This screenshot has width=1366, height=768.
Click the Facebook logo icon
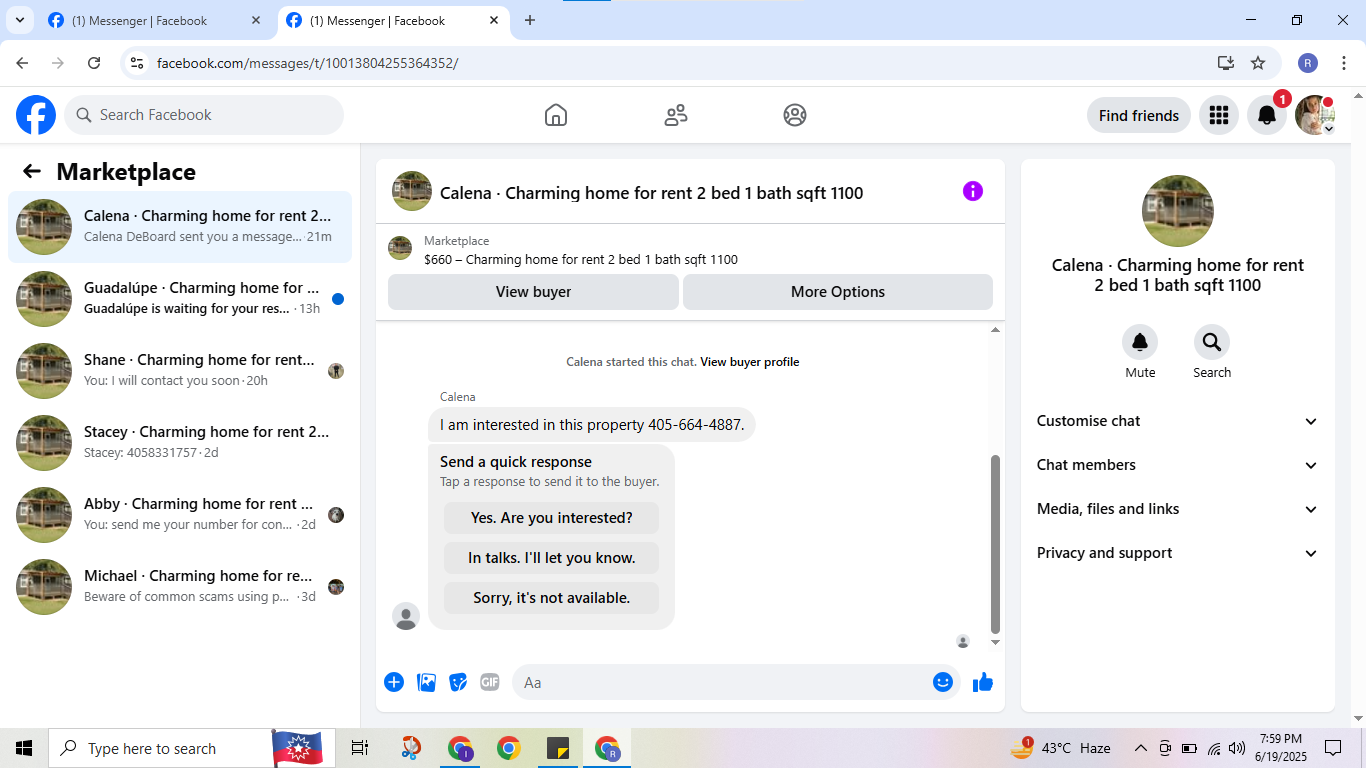tap(36, 115)
